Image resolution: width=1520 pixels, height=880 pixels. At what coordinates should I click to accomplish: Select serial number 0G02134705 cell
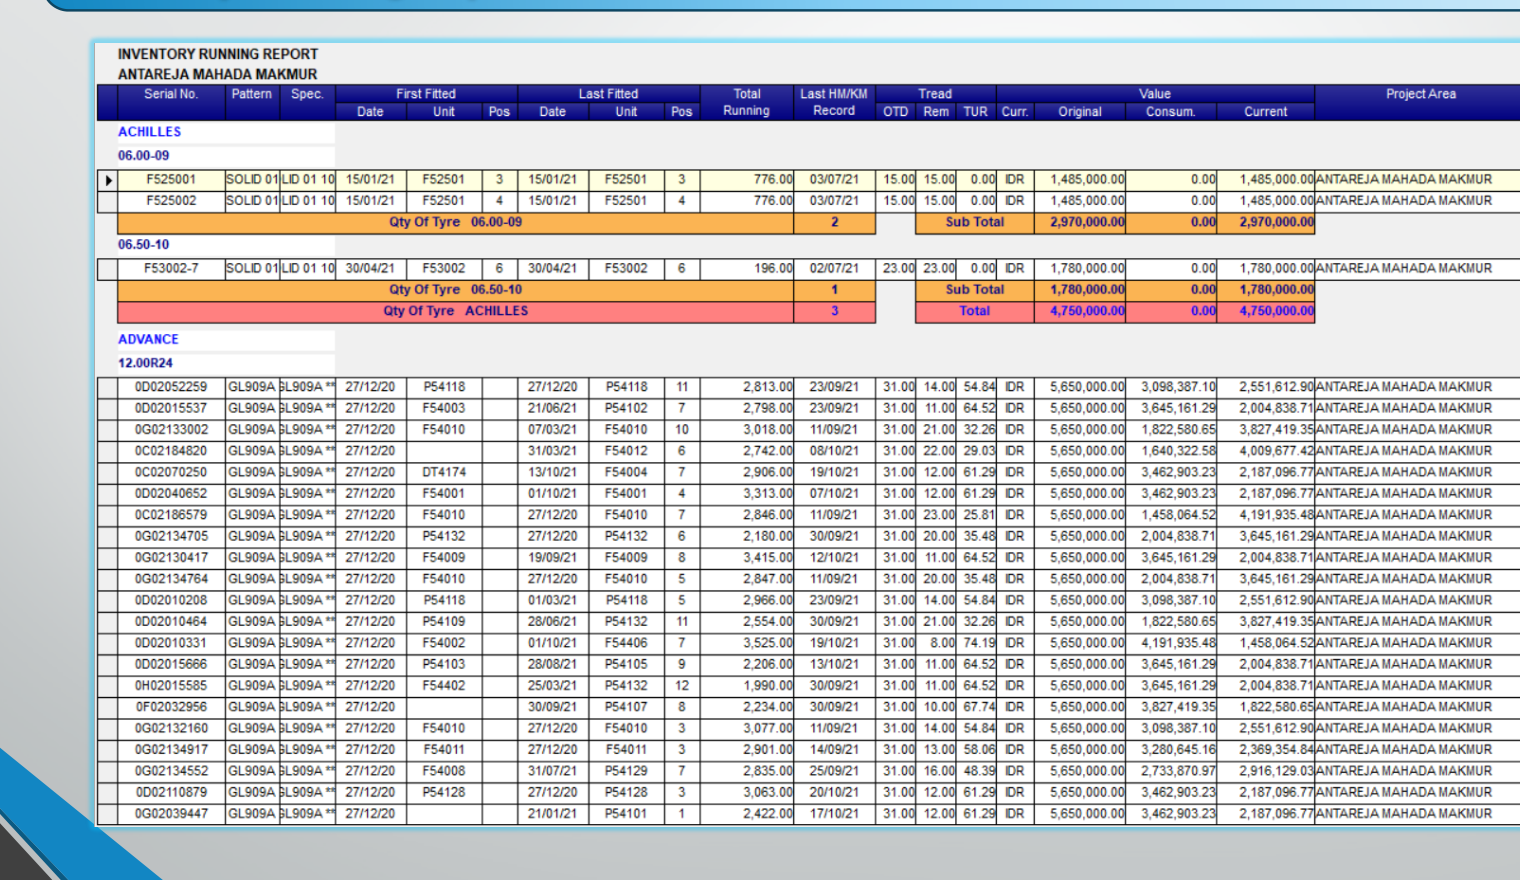pos(171,536)
